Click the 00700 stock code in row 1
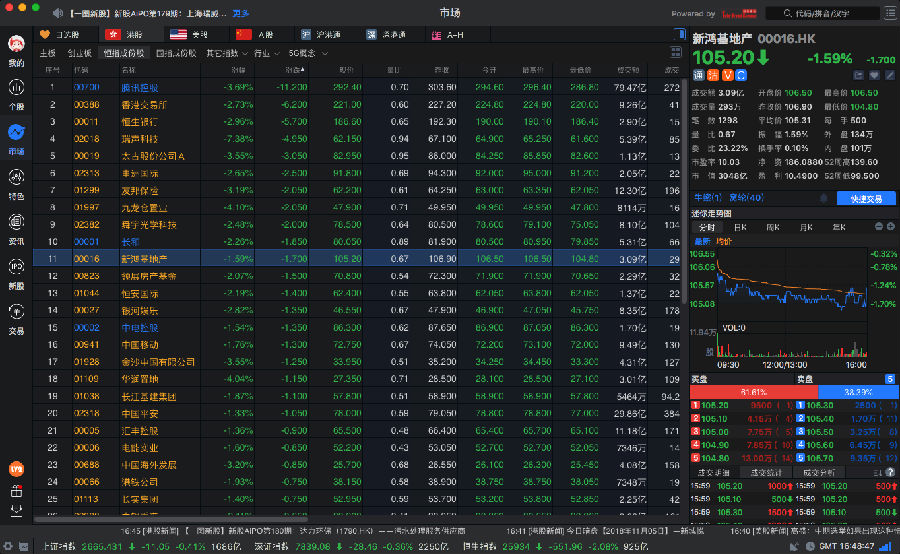 coord(87,87)
